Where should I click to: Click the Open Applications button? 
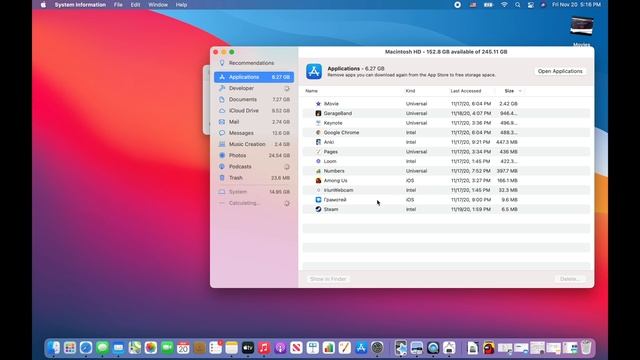[x=560, y=71]
